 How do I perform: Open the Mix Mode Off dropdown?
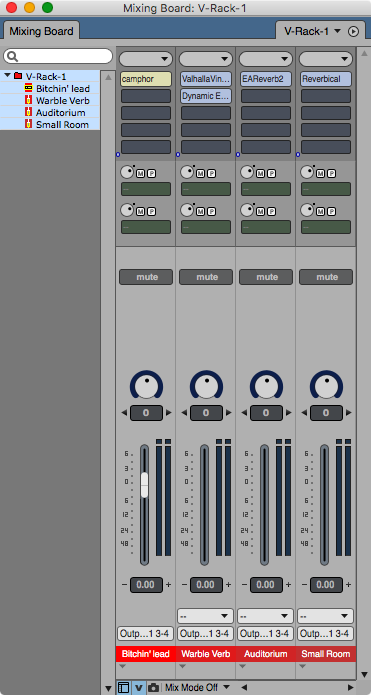point(198,687)
